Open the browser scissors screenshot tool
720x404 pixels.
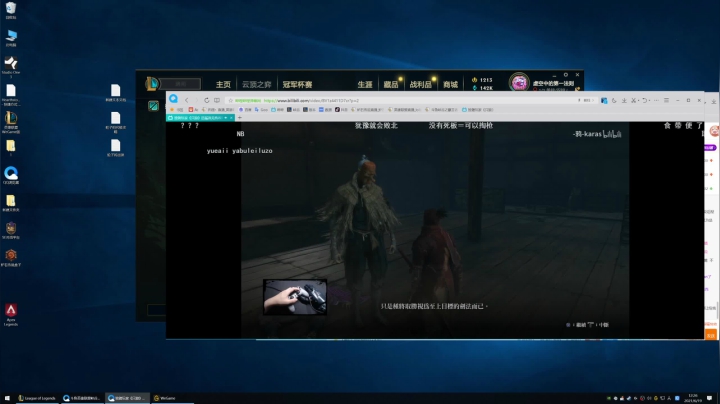click(x=634, y=100)
